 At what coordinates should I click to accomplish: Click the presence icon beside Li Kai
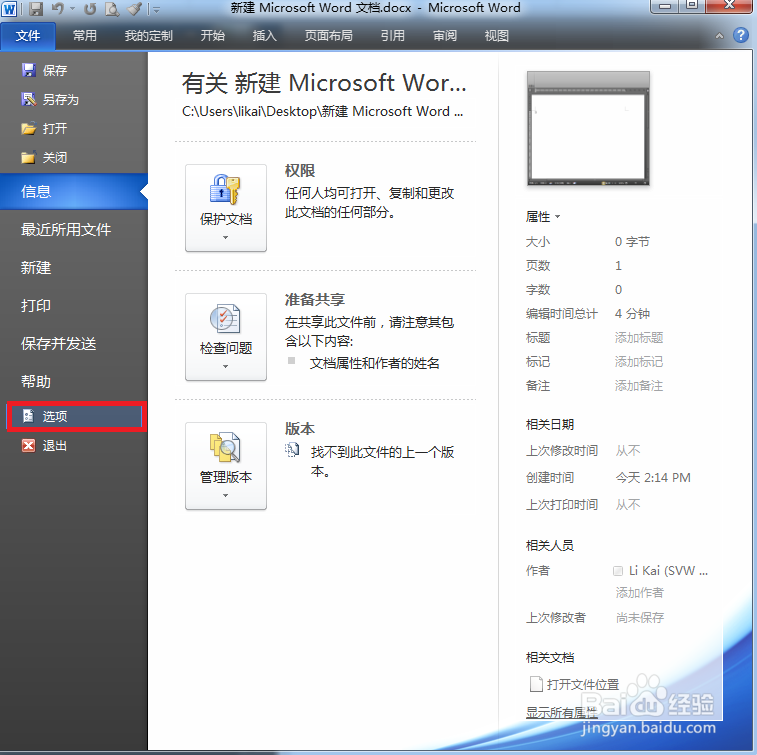617,571
